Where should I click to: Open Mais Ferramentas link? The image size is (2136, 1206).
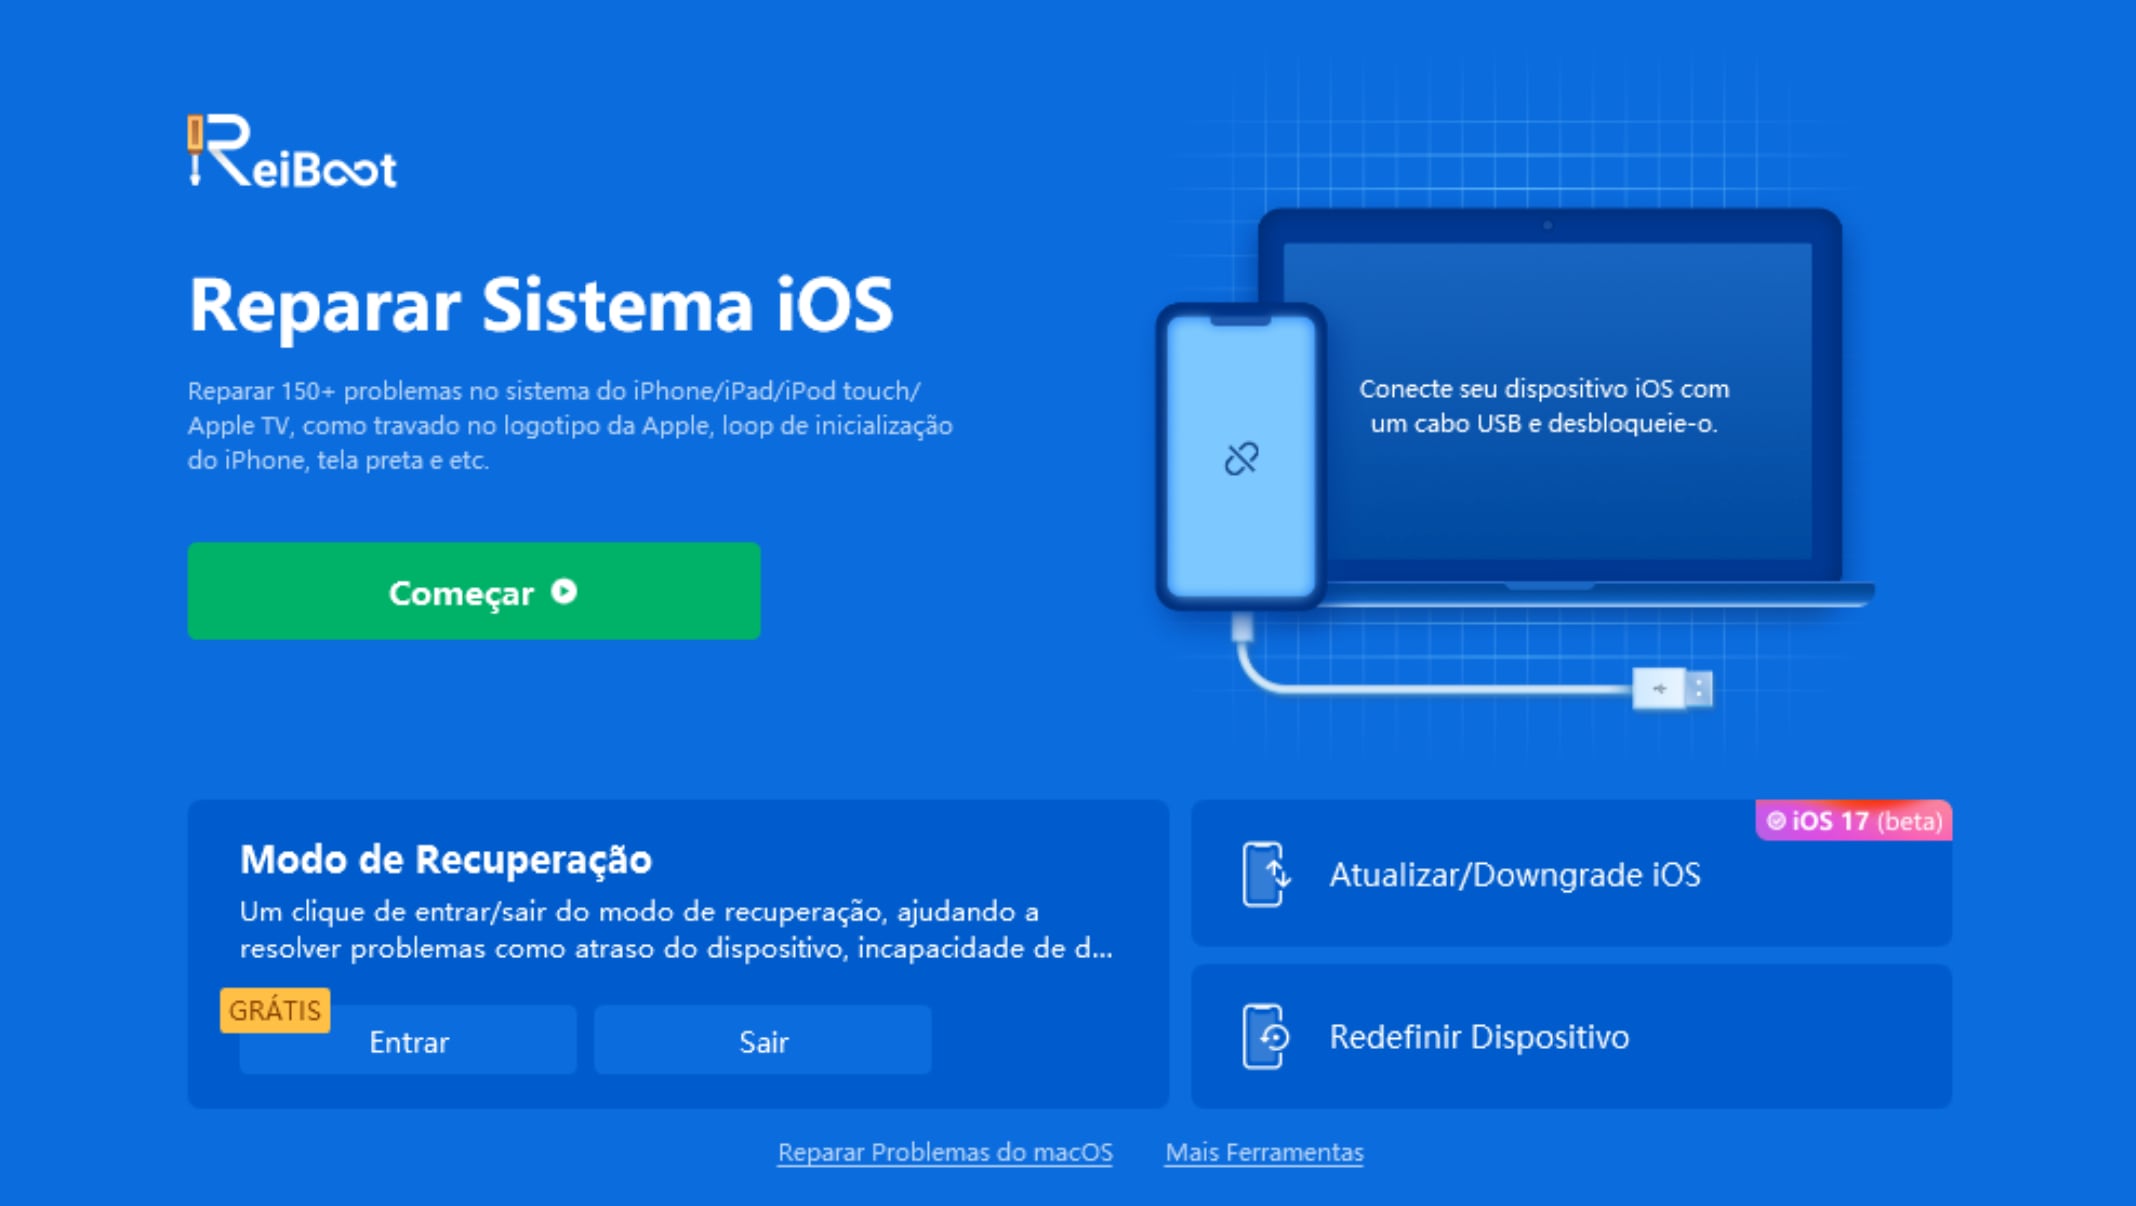[x=1264, y=1152]
